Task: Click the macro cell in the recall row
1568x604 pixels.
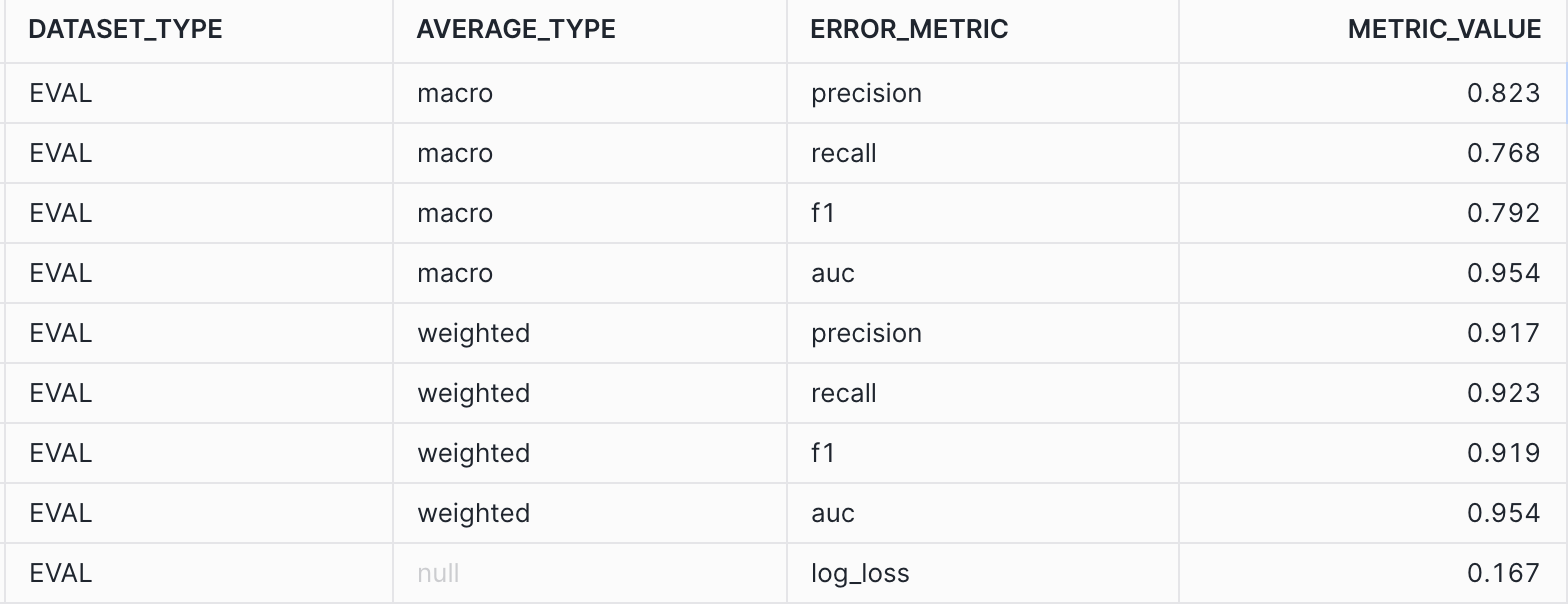Action: pos(455,153)
